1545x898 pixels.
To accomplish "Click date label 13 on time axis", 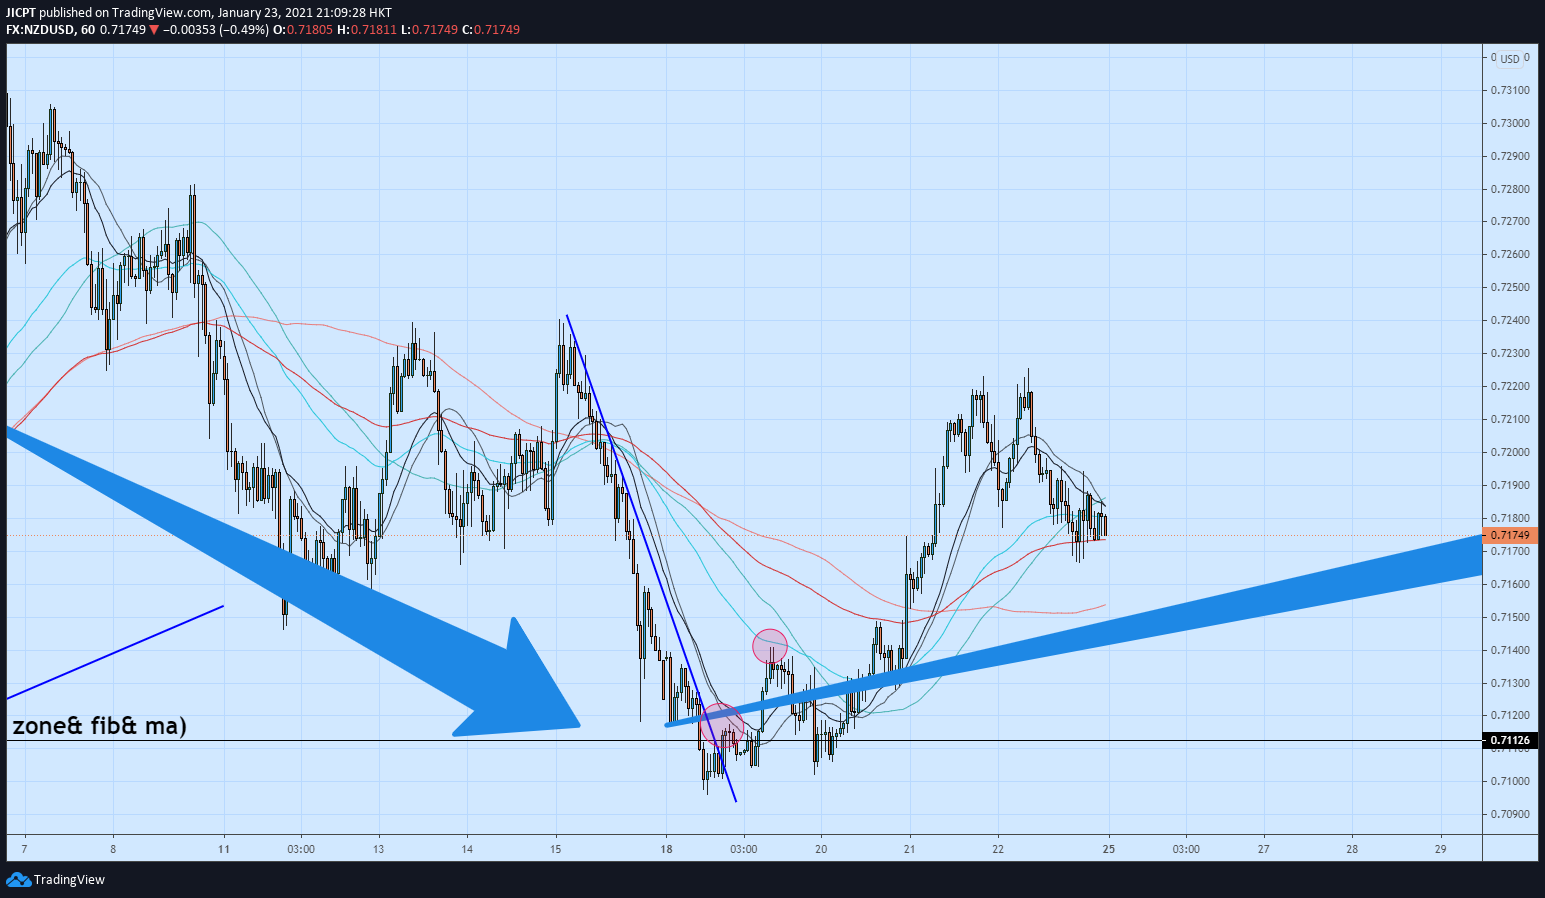I will [379, 849].
